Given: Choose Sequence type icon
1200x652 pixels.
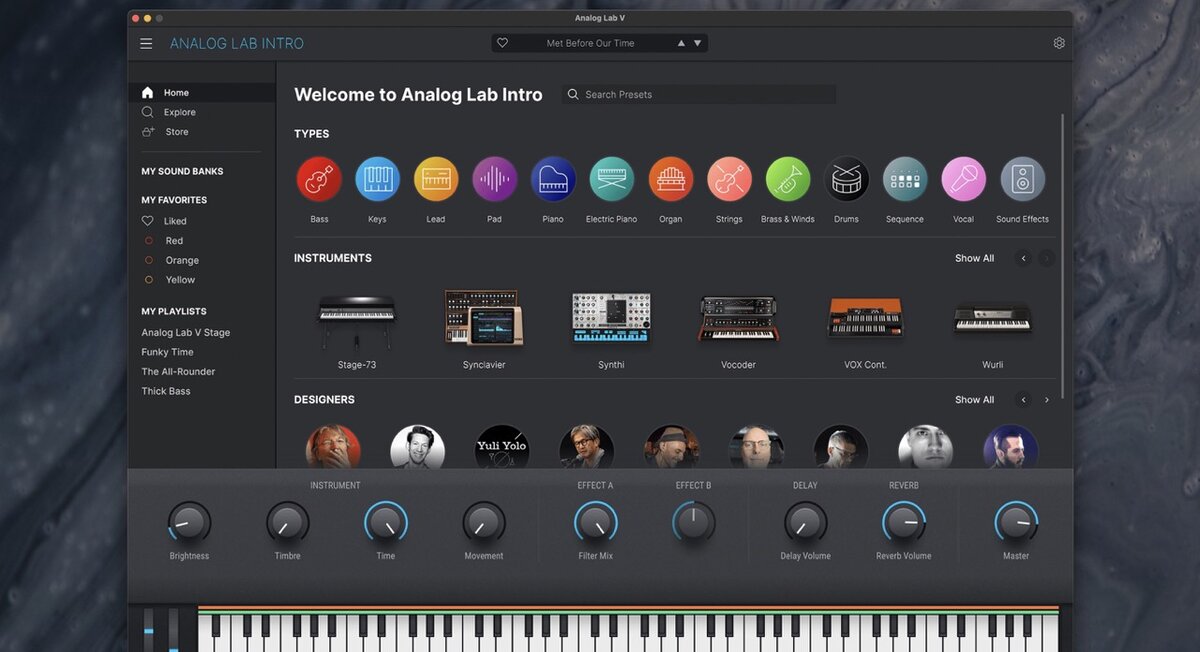Looking at the screenshot, I should click(905, 179).
